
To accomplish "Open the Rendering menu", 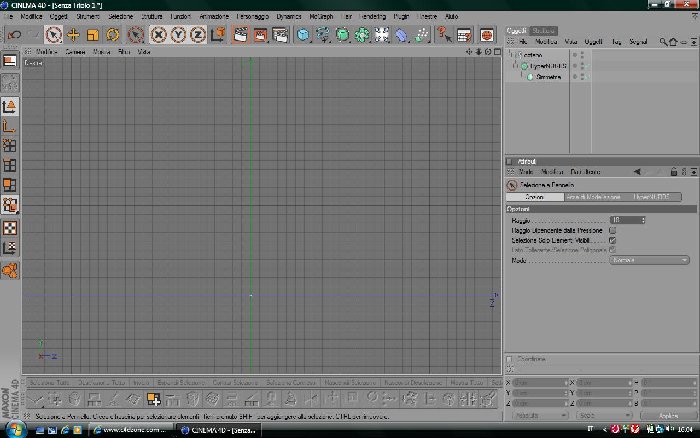I will (372, 17).
